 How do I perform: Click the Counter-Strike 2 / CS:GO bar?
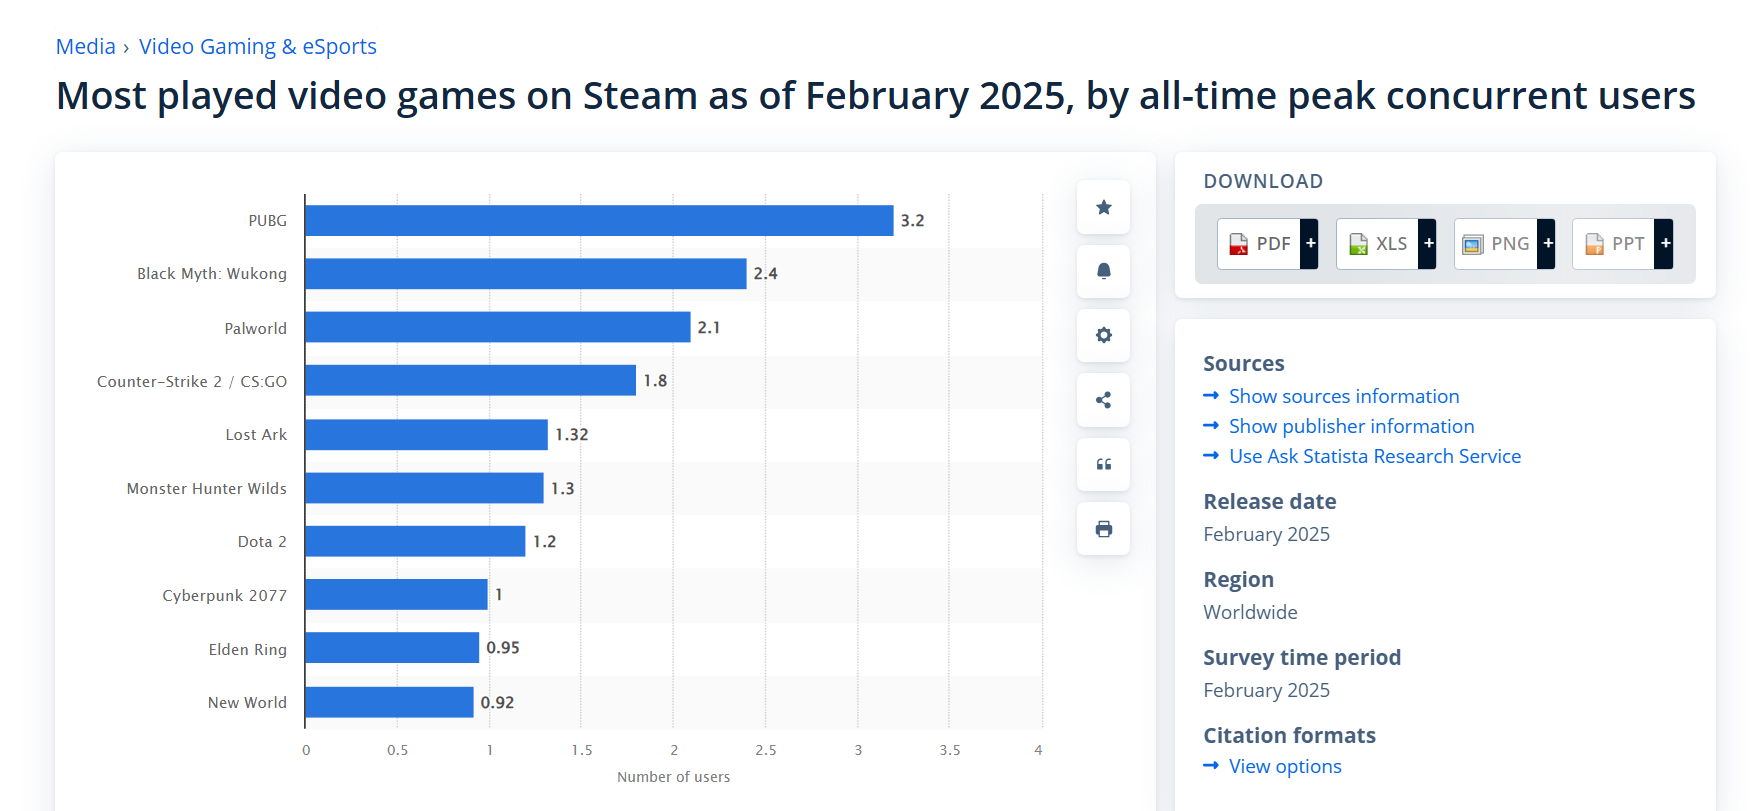tap(470, 380)
